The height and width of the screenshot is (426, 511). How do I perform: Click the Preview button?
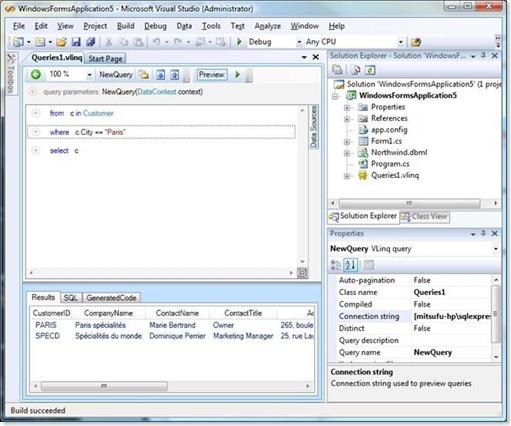tap(212, 74)
